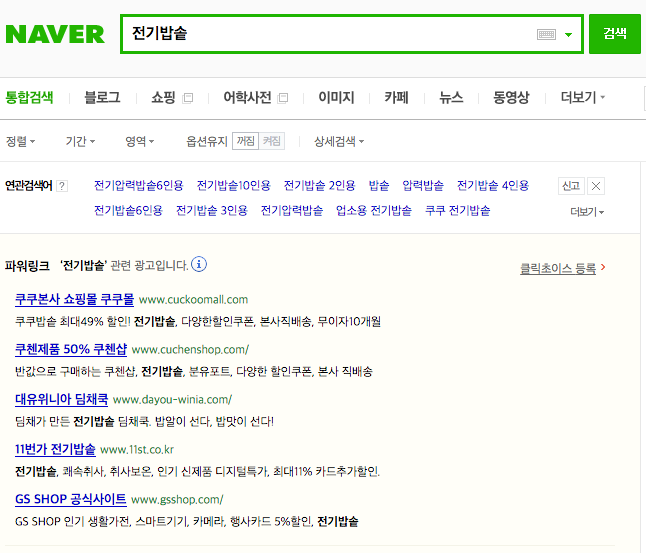Click related search 전기밥솥6인용

128,211
